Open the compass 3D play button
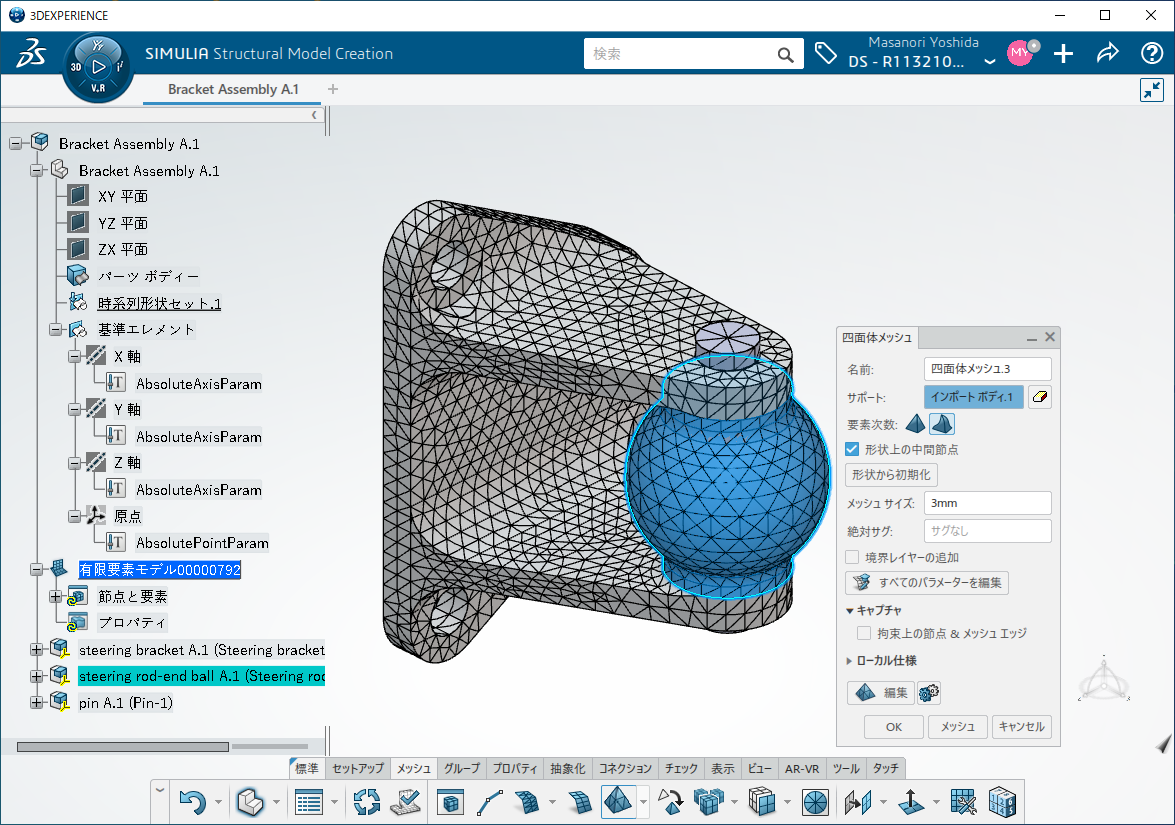1175x825 pixels. point(98,67)
